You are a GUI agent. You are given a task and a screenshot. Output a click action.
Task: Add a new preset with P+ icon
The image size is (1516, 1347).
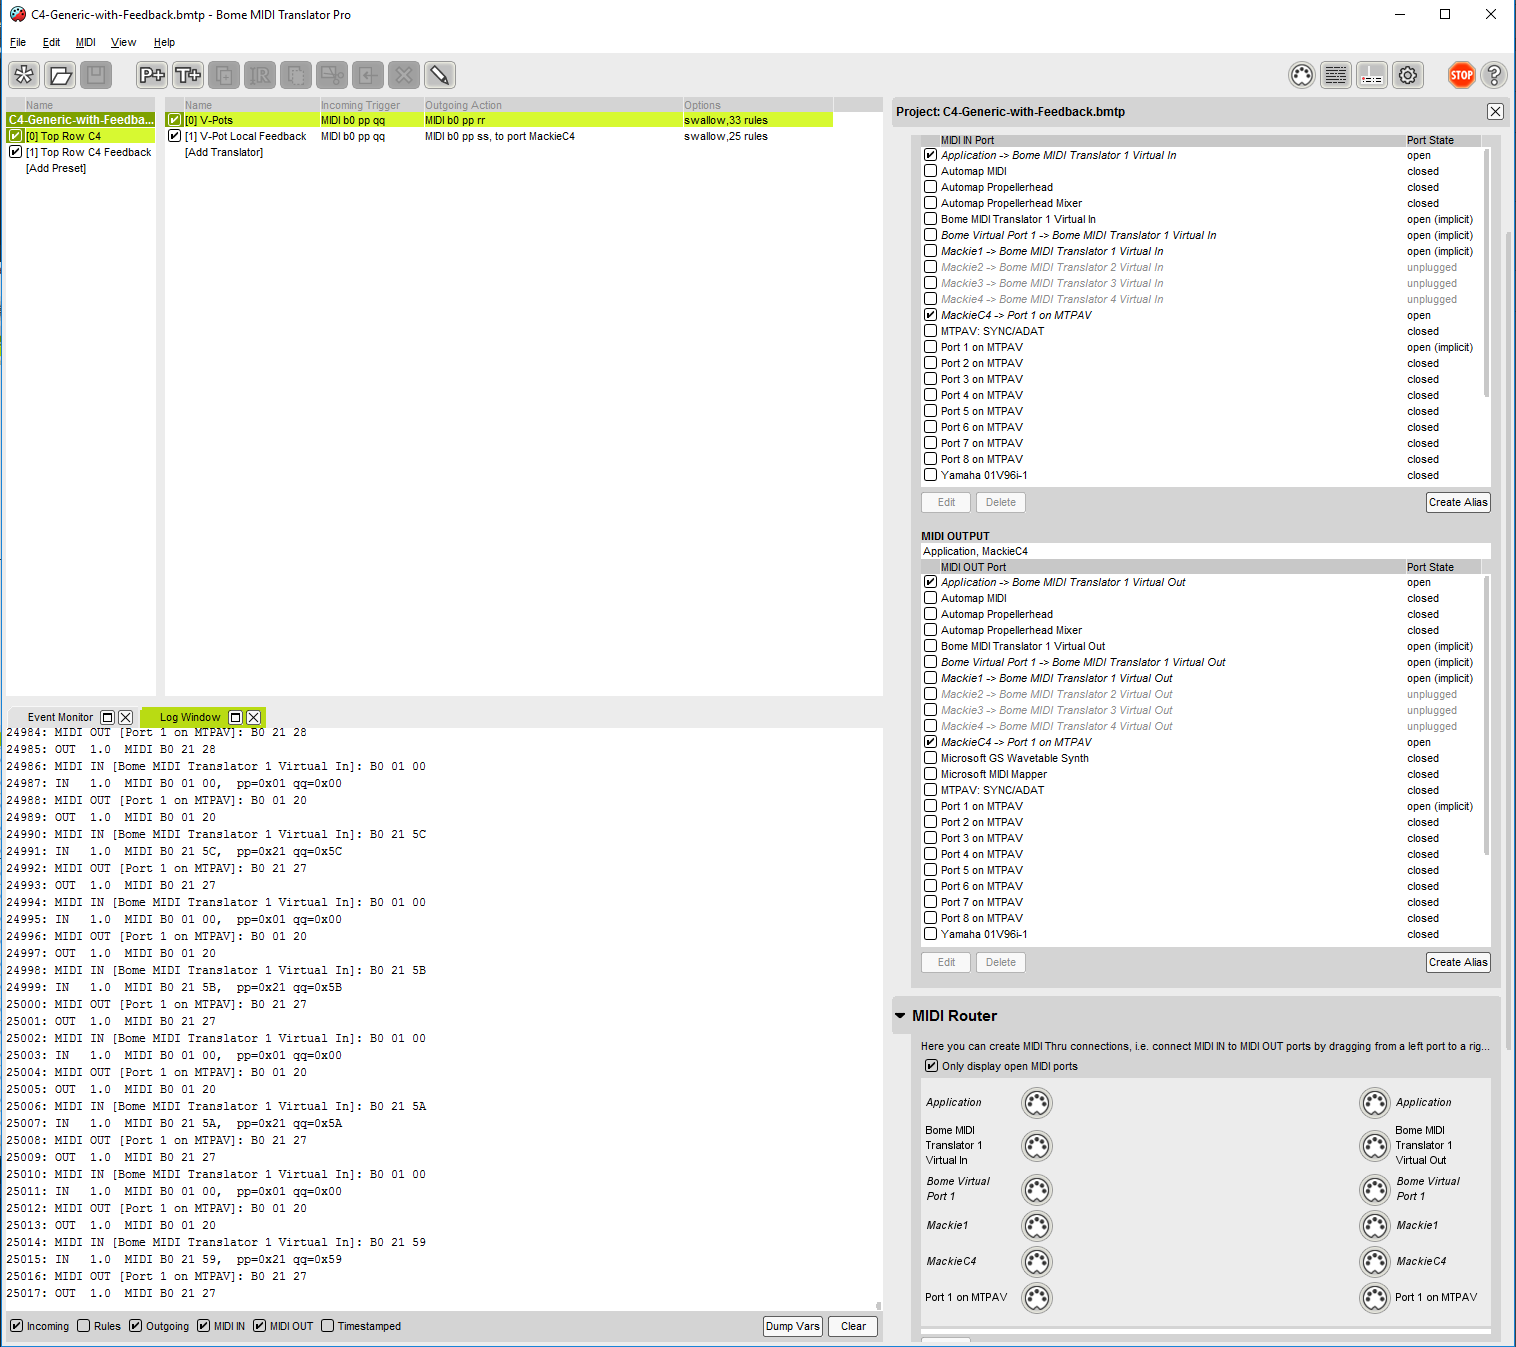(152, 75)
